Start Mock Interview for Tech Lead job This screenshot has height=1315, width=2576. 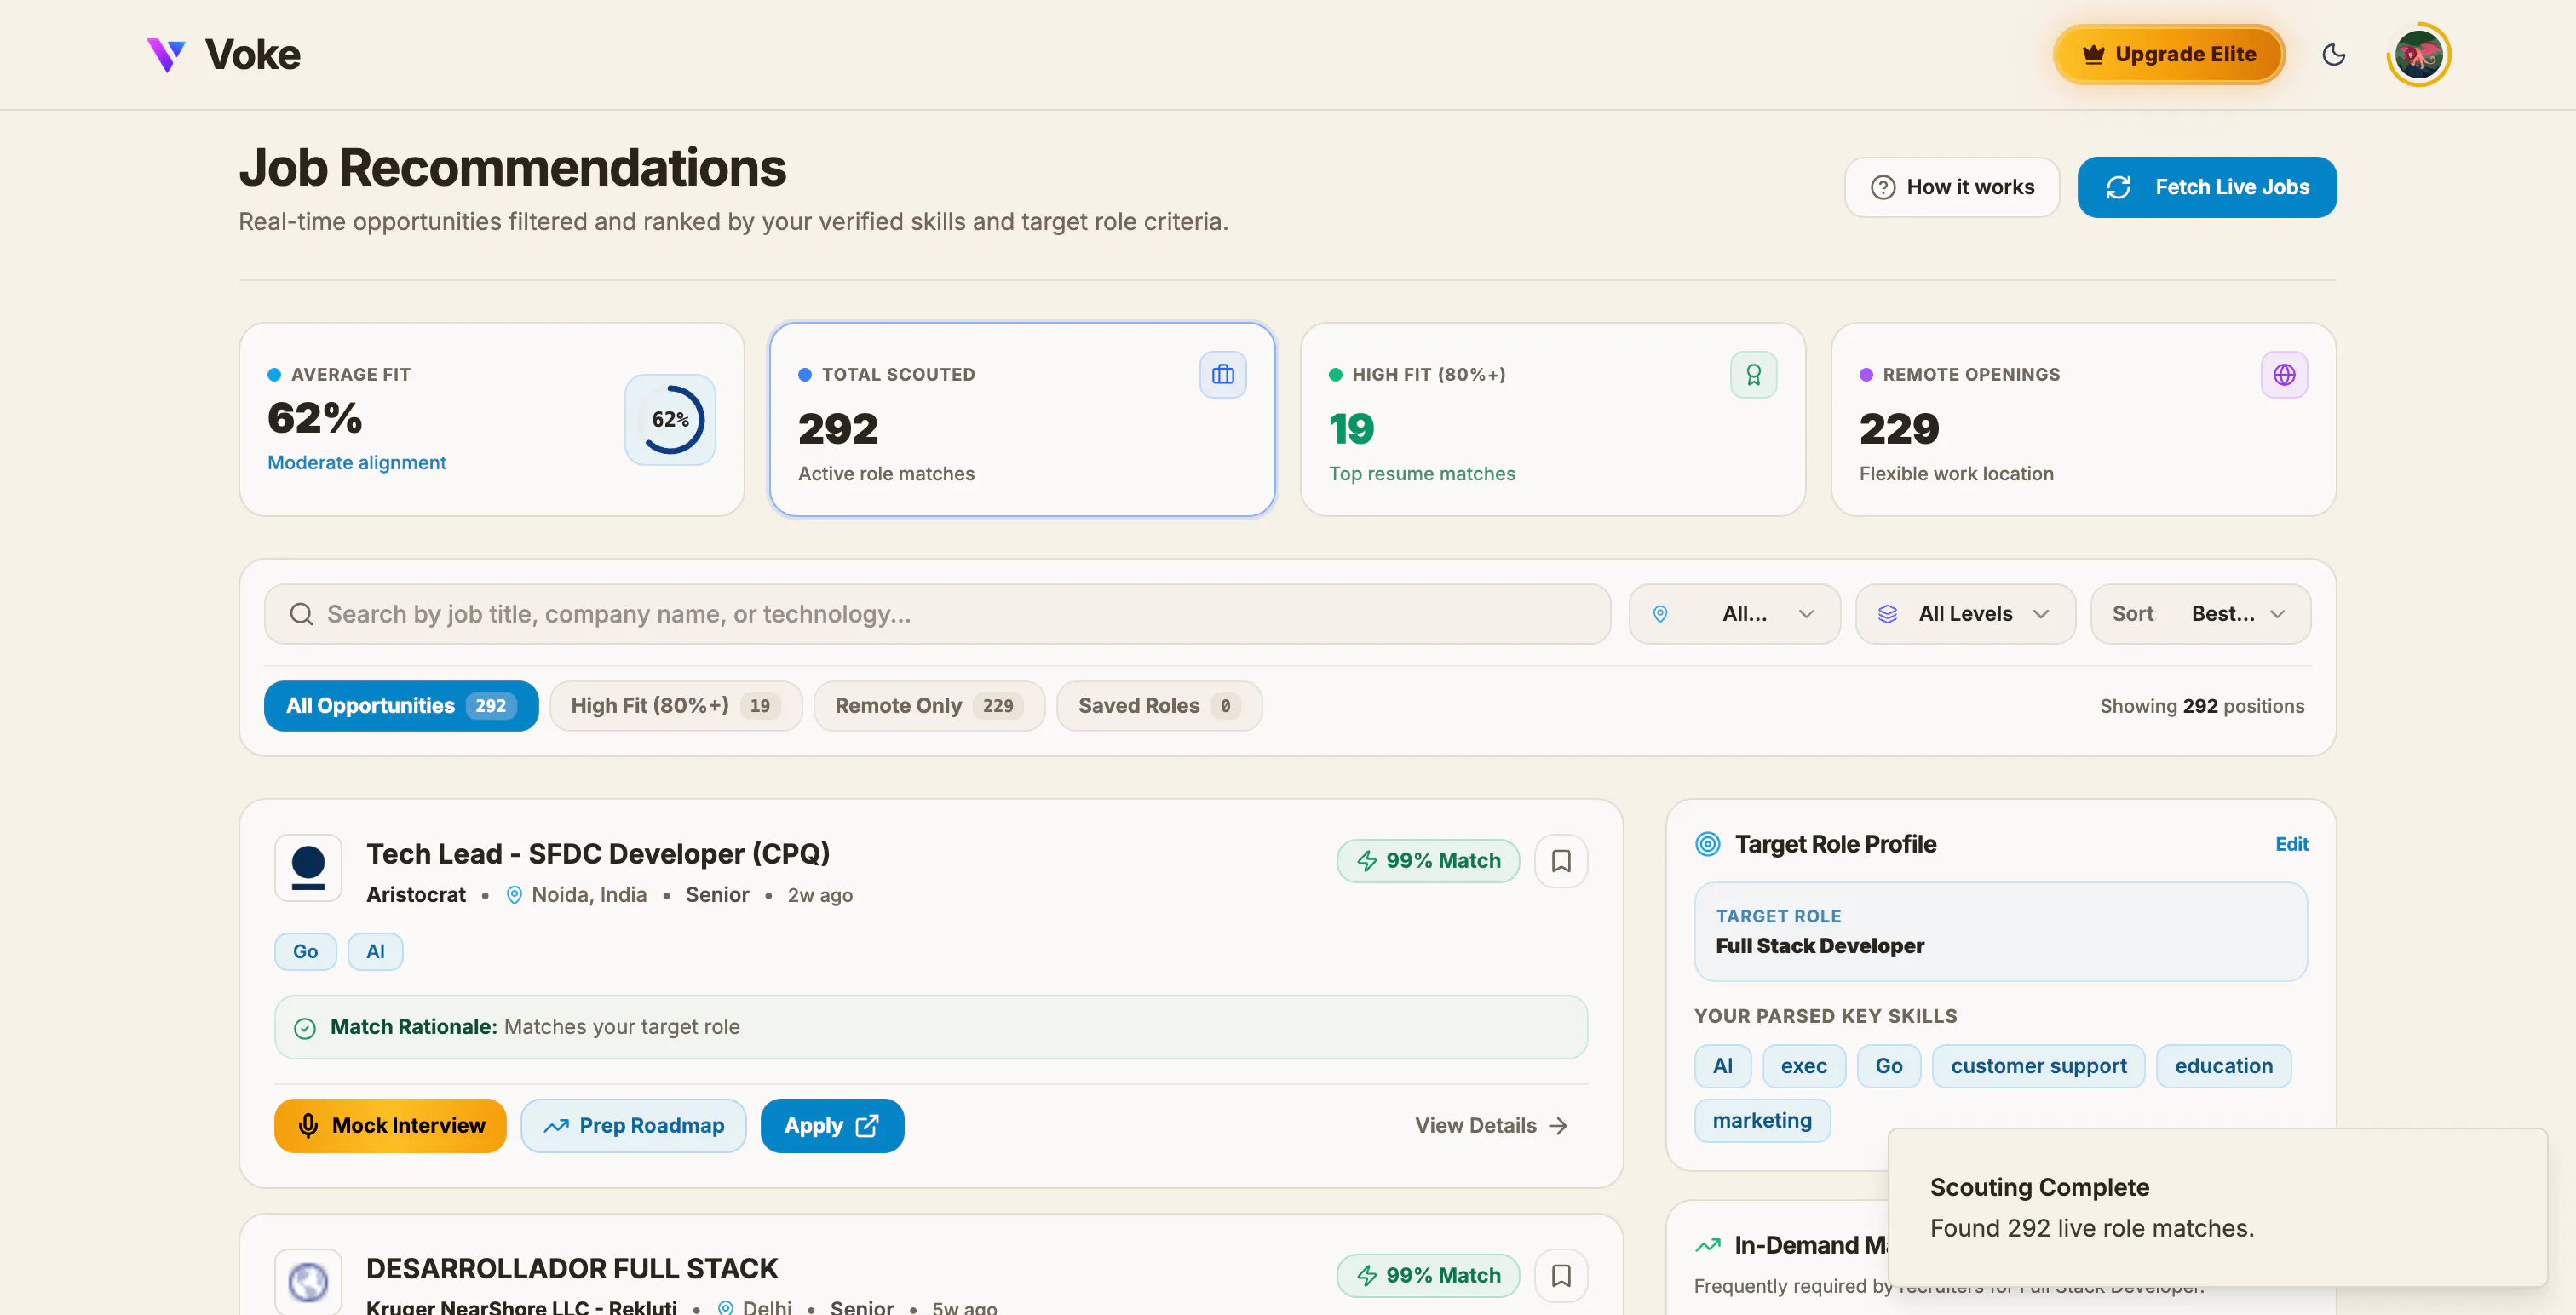[x=390, y=1126]
